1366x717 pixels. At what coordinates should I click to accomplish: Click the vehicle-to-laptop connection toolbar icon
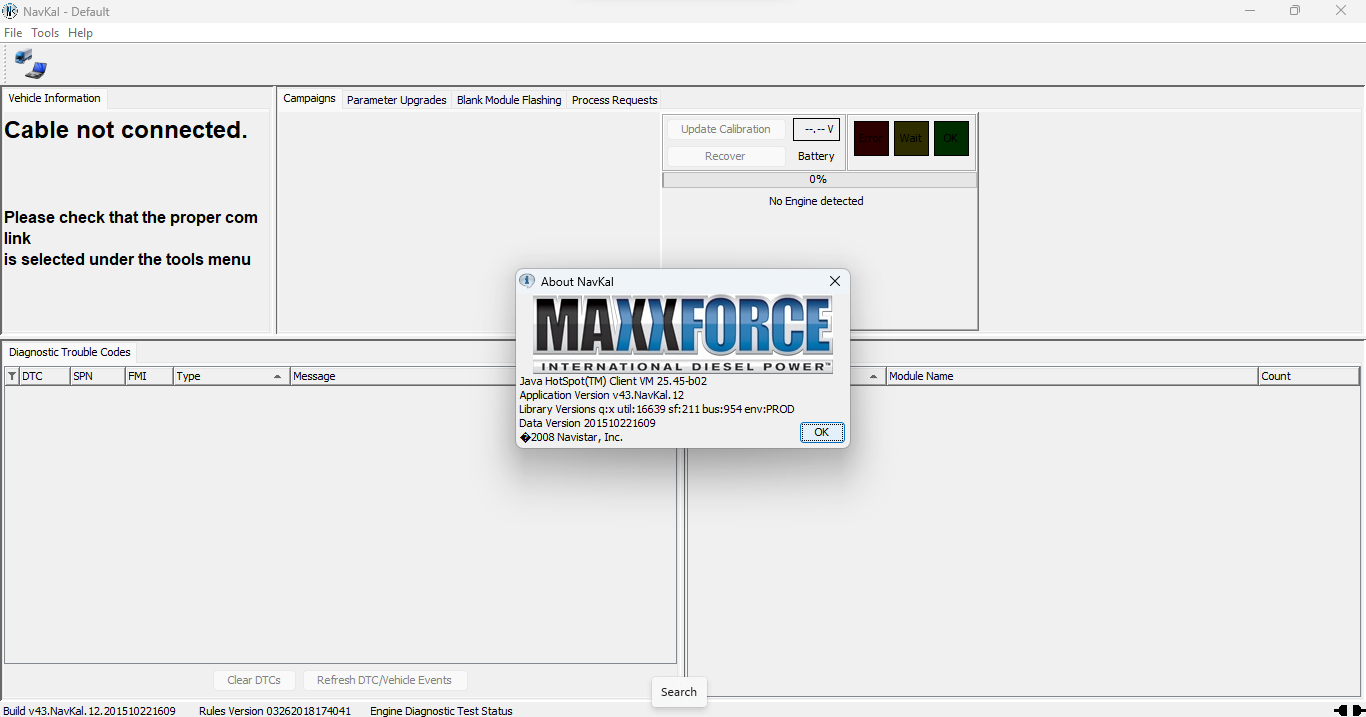(31, 64)
